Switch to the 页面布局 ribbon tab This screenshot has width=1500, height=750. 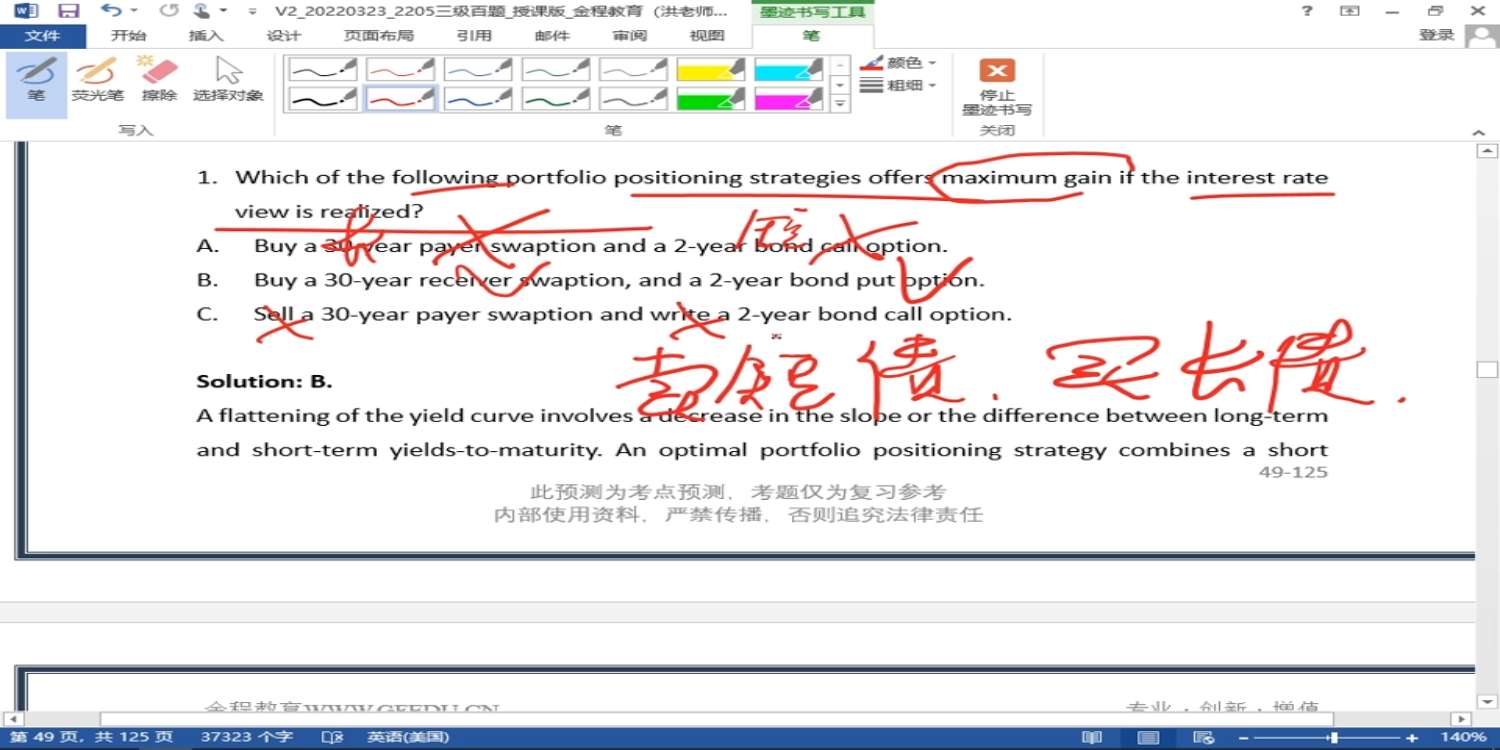pyautogui.click(x=379, y=36)
